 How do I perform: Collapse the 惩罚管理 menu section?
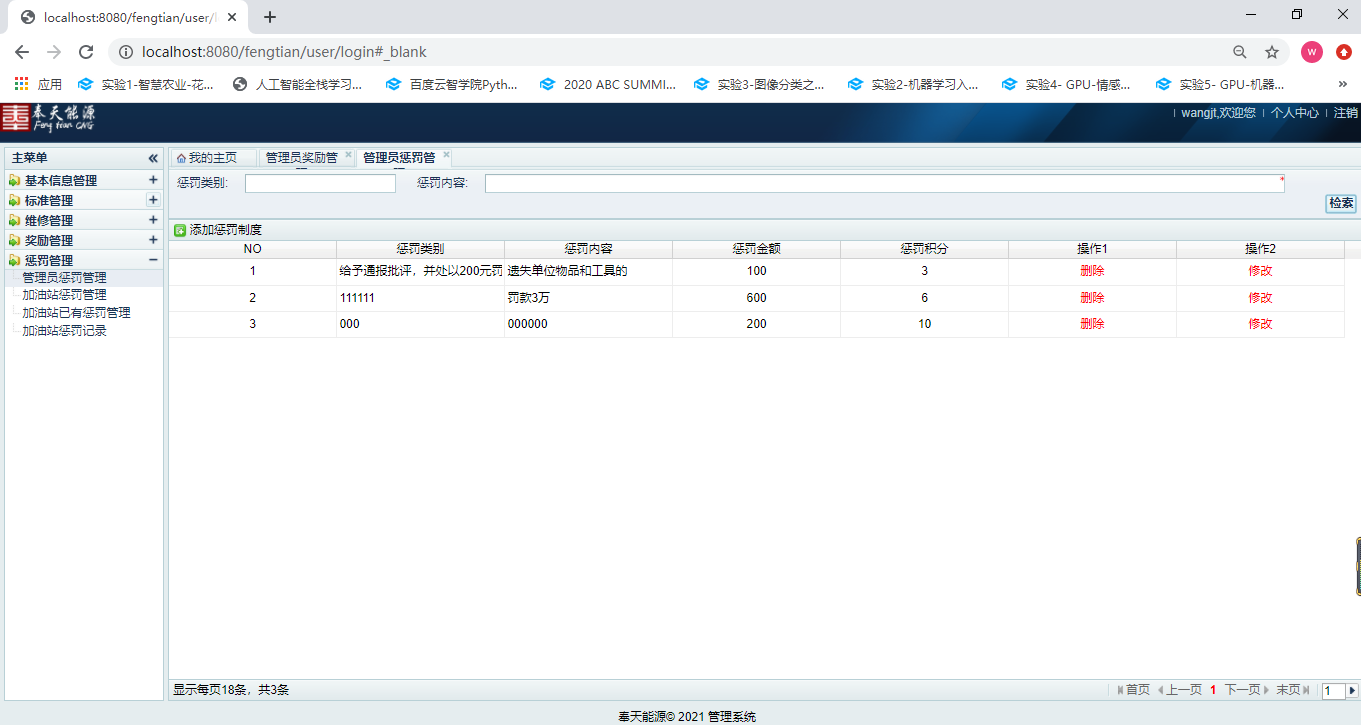point(153,260)
